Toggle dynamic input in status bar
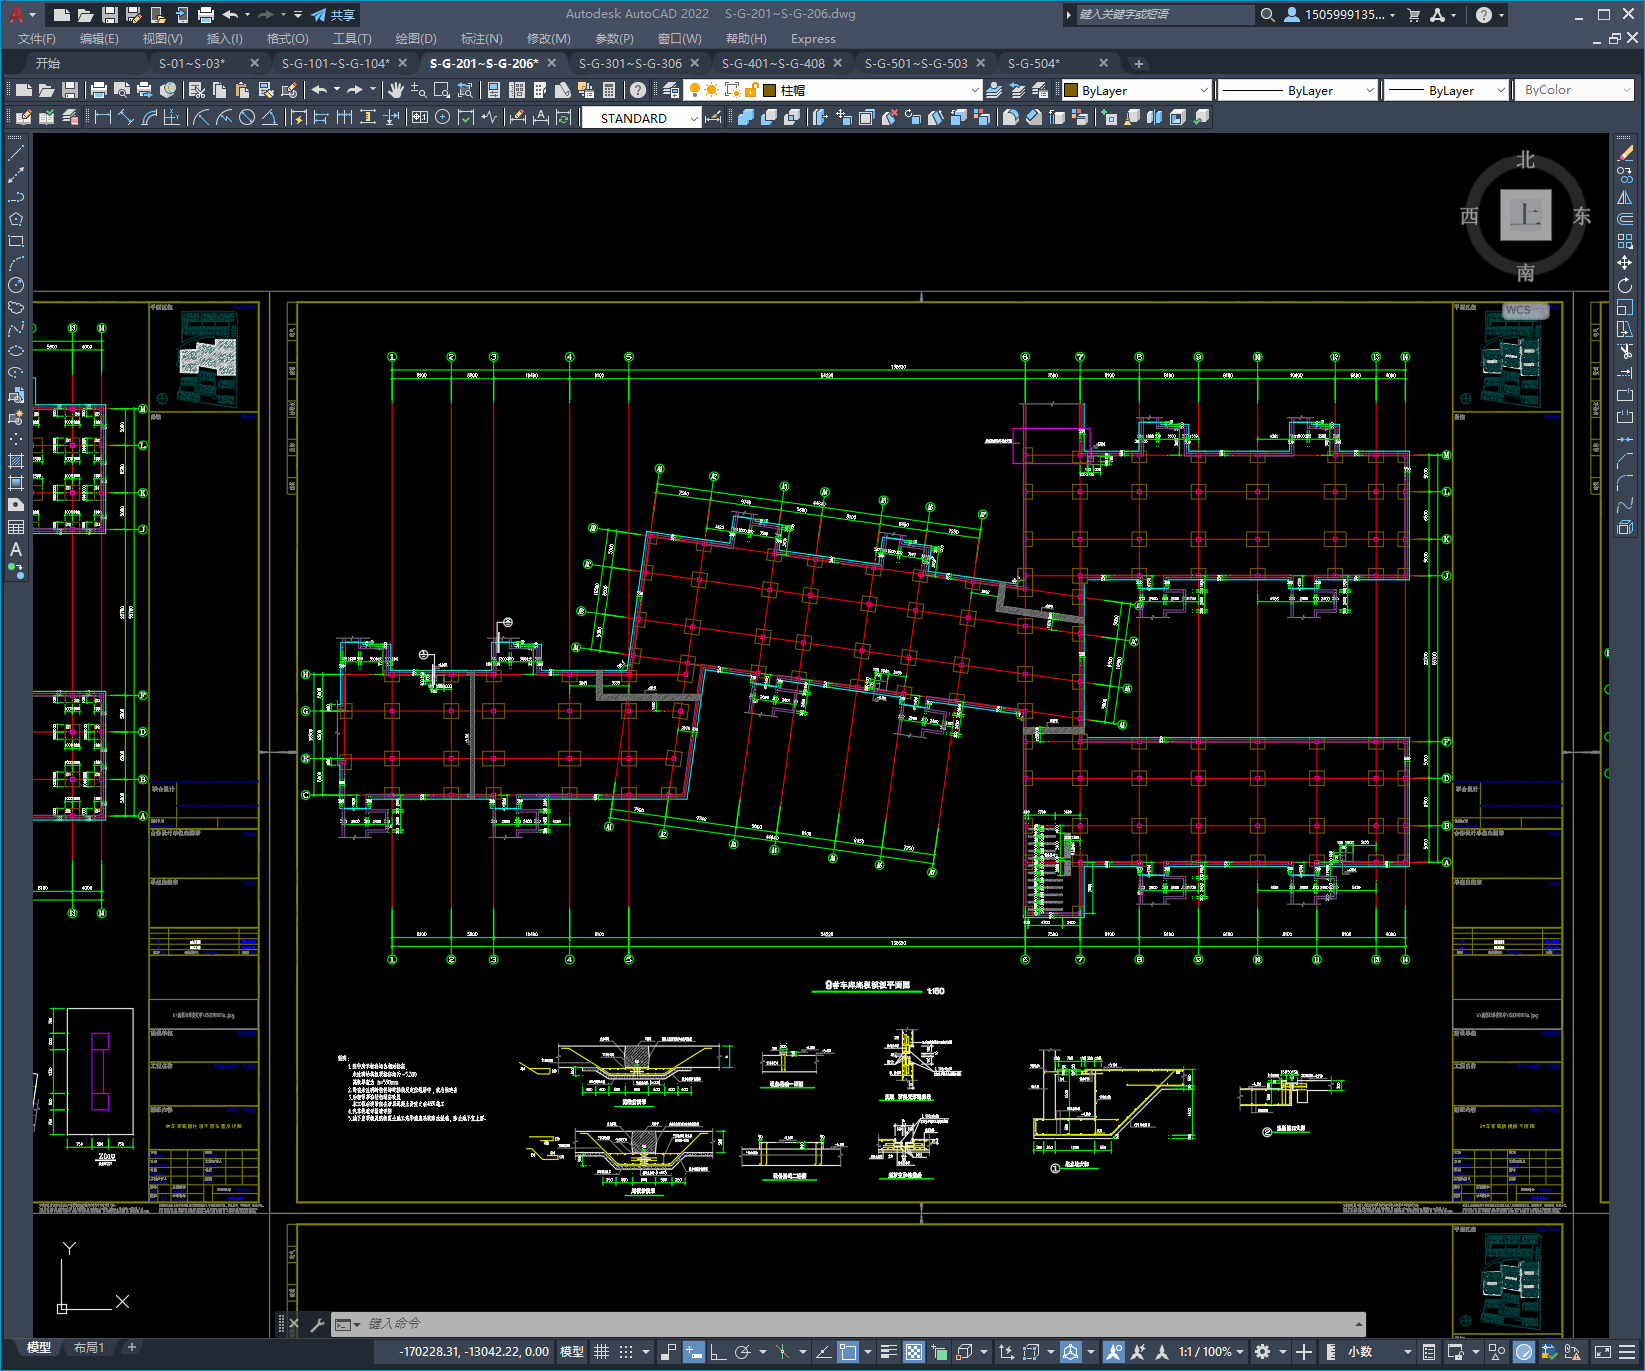 [x=694, y=1352]
